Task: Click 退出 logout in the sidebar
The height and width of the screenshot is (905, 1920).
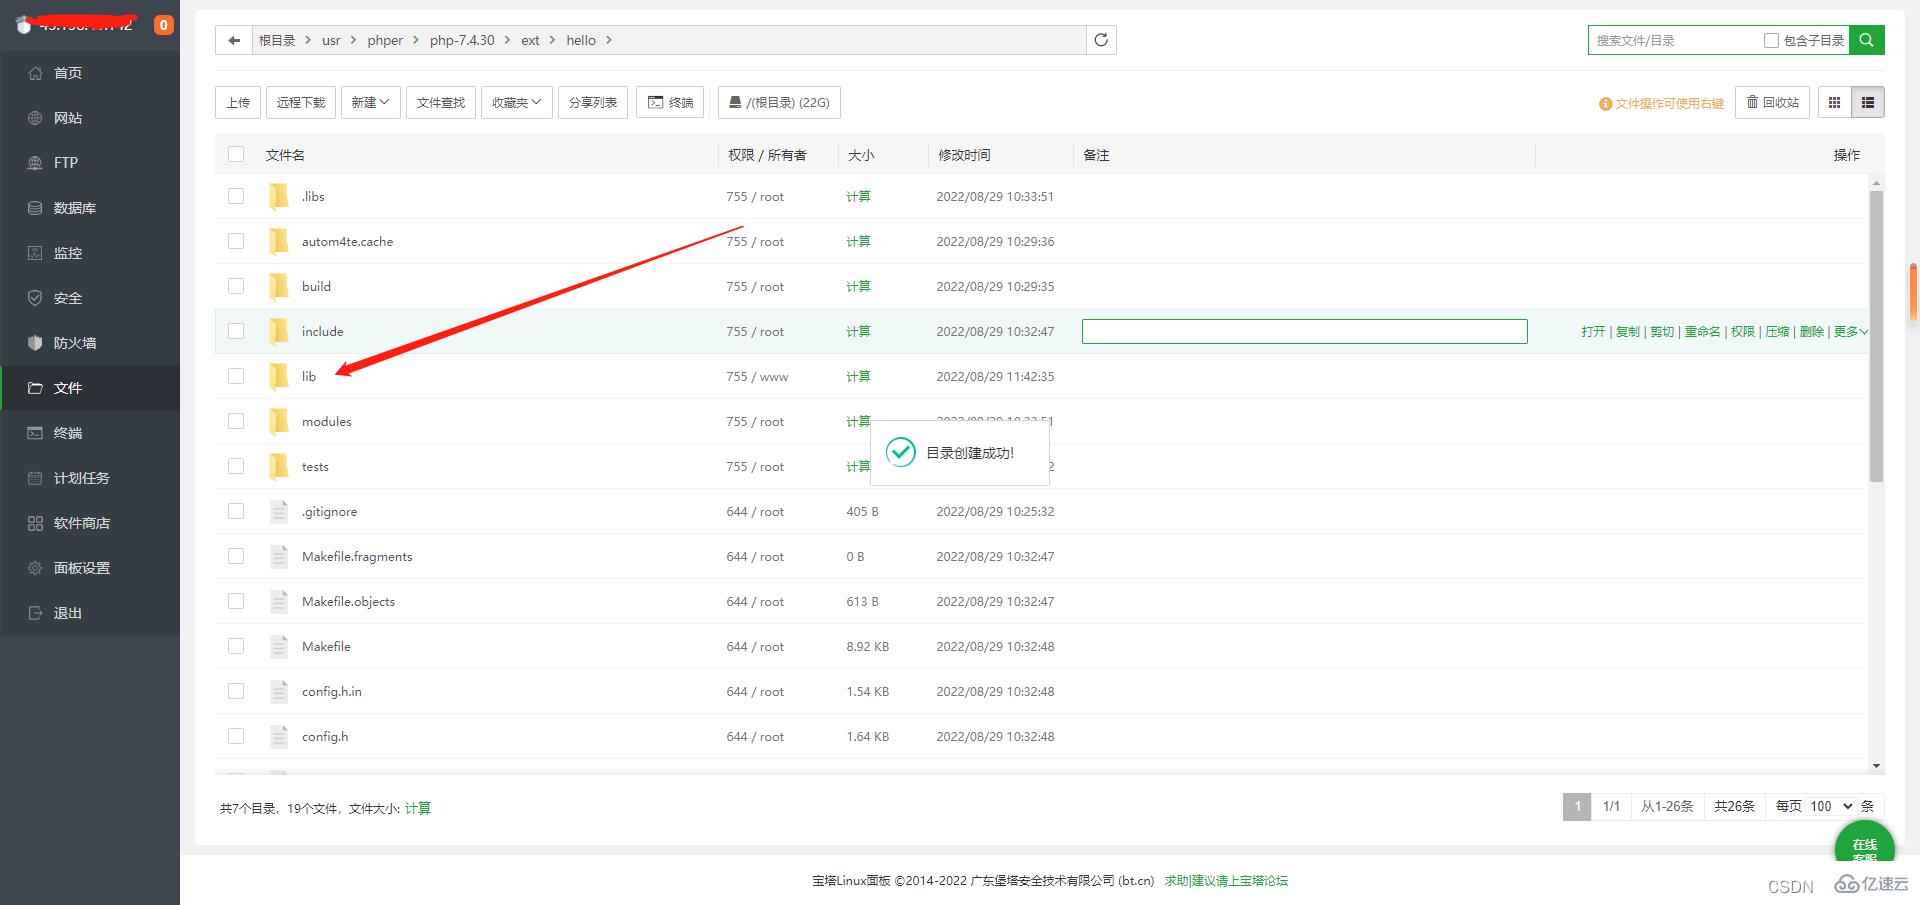Action: tap(67, 613)
